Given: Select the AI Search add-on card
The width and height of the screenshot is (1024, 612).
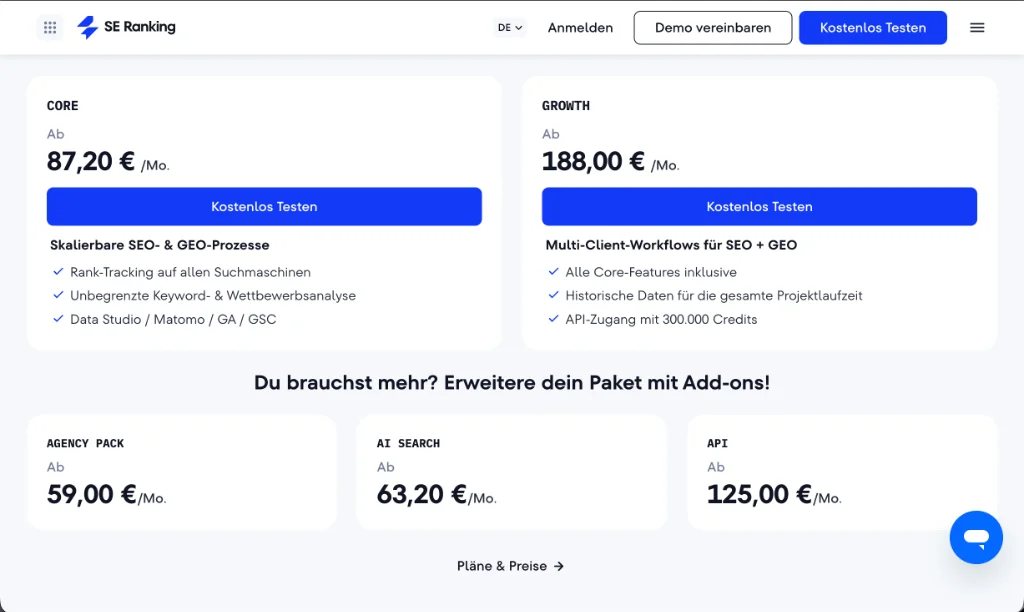Looking at the screenshot, I should [x=511, y=472].
